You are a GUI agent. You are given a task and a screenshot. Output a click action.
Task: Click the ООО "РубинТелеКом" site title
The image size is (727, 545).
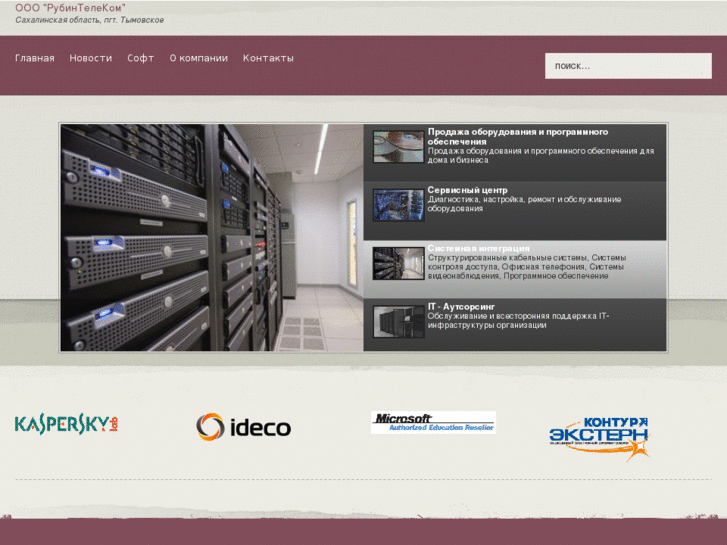[70, 8]
